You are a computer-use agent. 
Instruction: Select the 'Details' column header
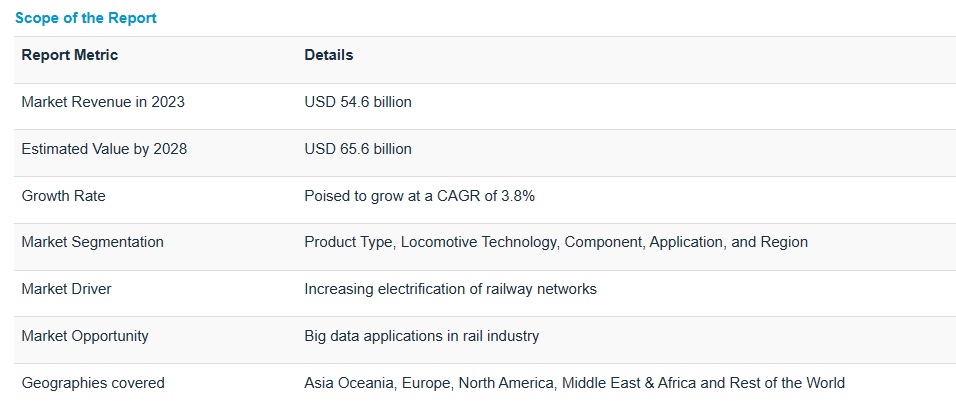[x=329, y=55]
